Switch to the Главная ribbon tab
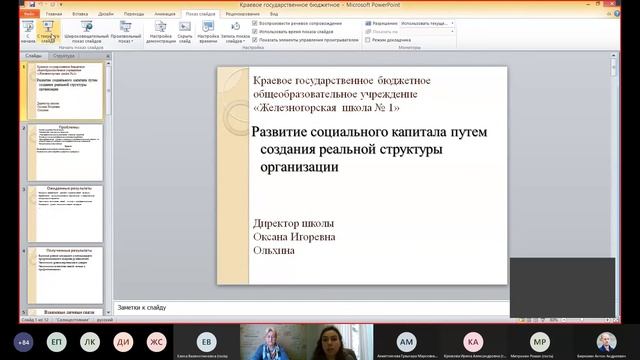 click(x=54, y=14)
